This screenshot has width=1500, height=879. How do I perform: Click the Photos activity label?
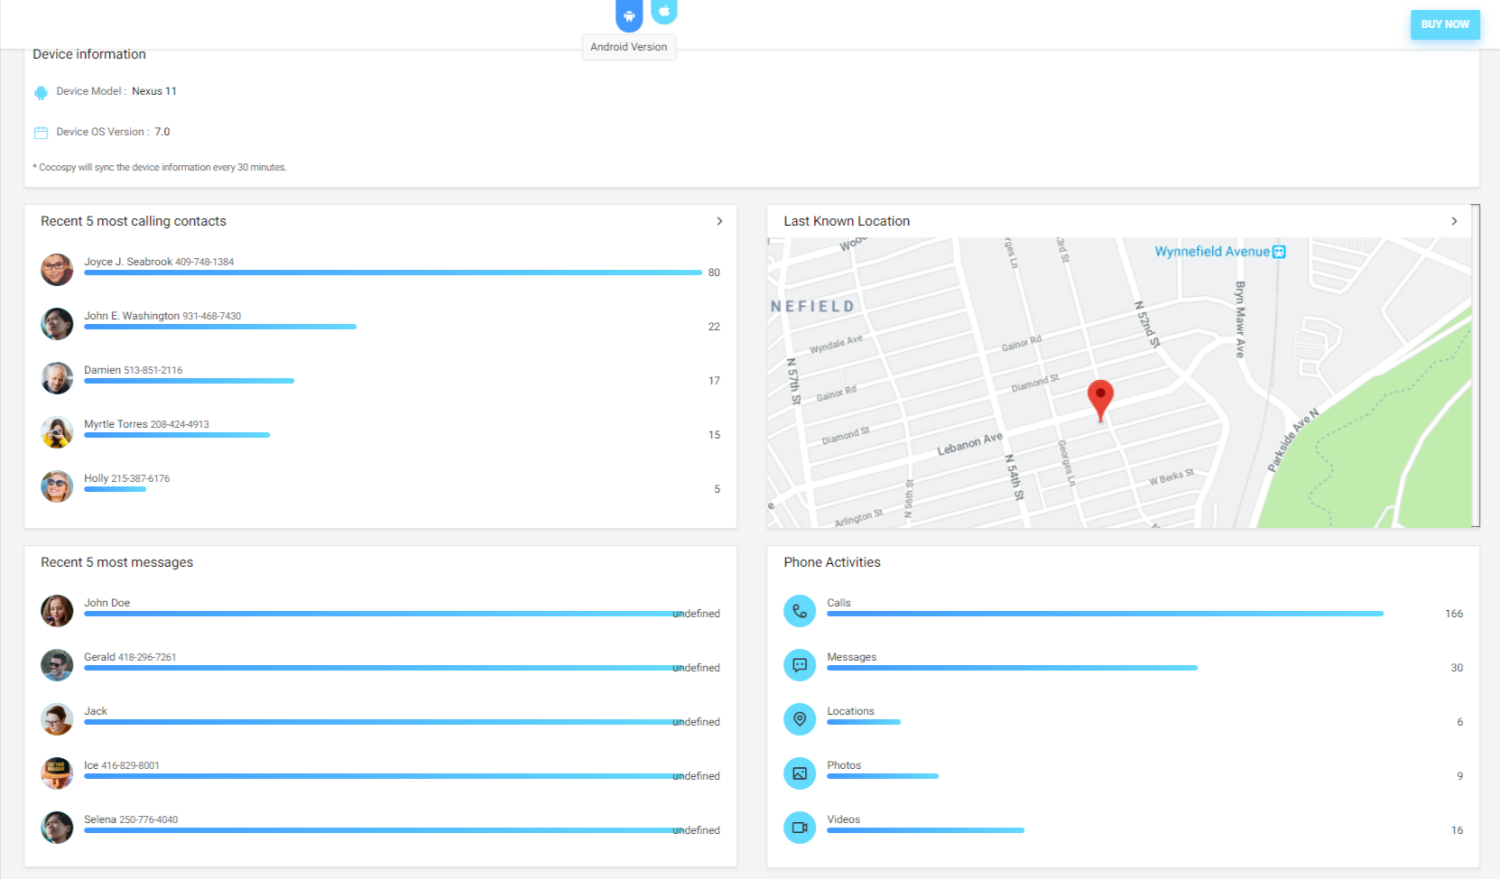click(x=844, y=765)
